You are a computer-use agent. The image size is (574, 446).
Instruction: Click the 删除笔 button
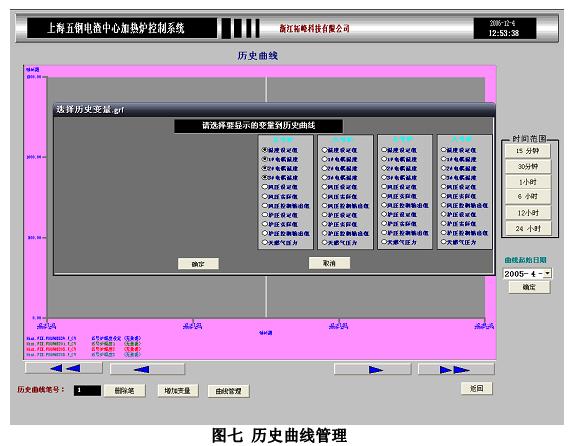tap(124, 391)
